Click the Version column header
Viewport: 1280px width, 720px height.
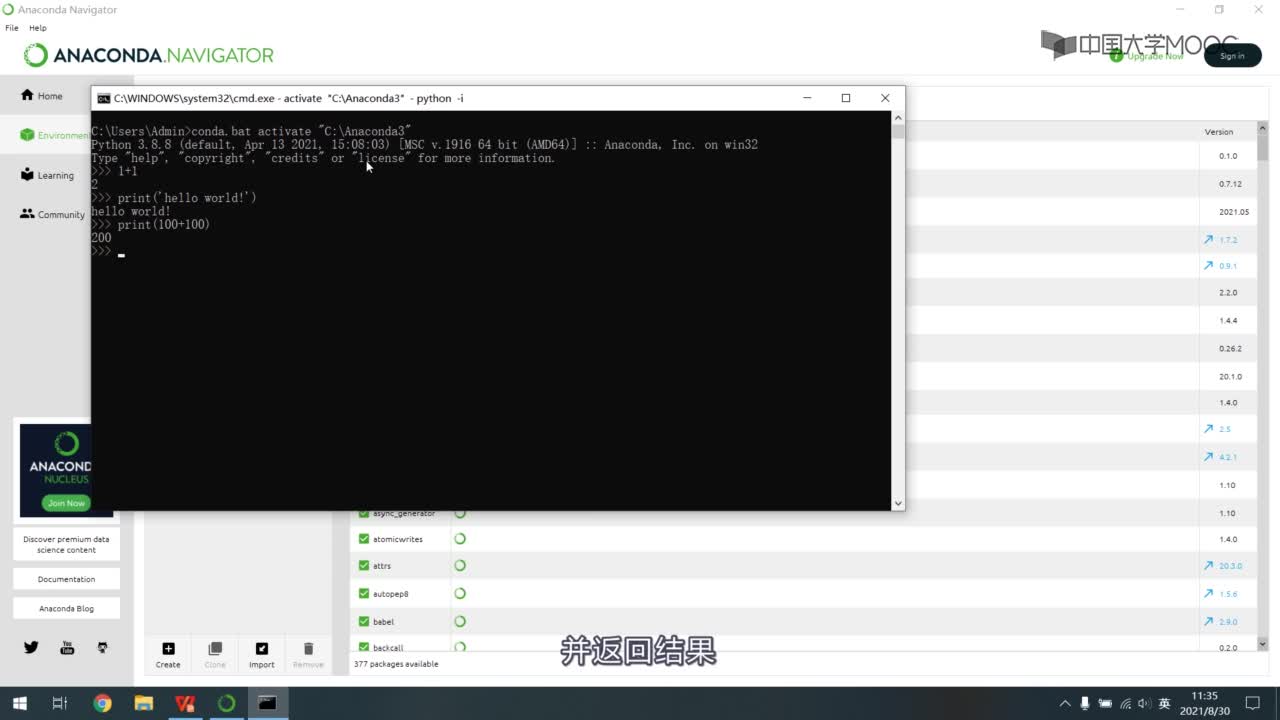click(1219, 132)
